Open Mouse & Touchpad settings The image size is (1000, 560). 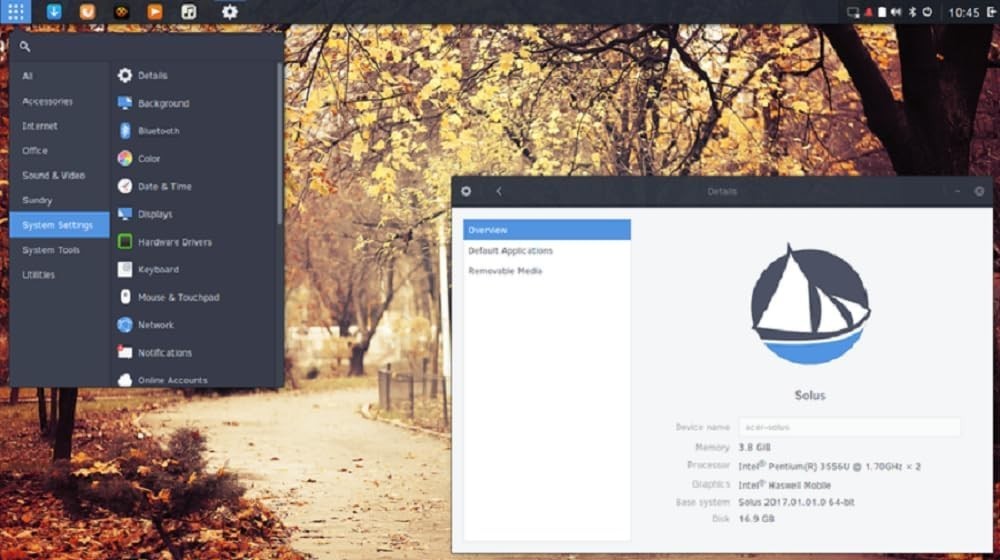tap(195, 297)
